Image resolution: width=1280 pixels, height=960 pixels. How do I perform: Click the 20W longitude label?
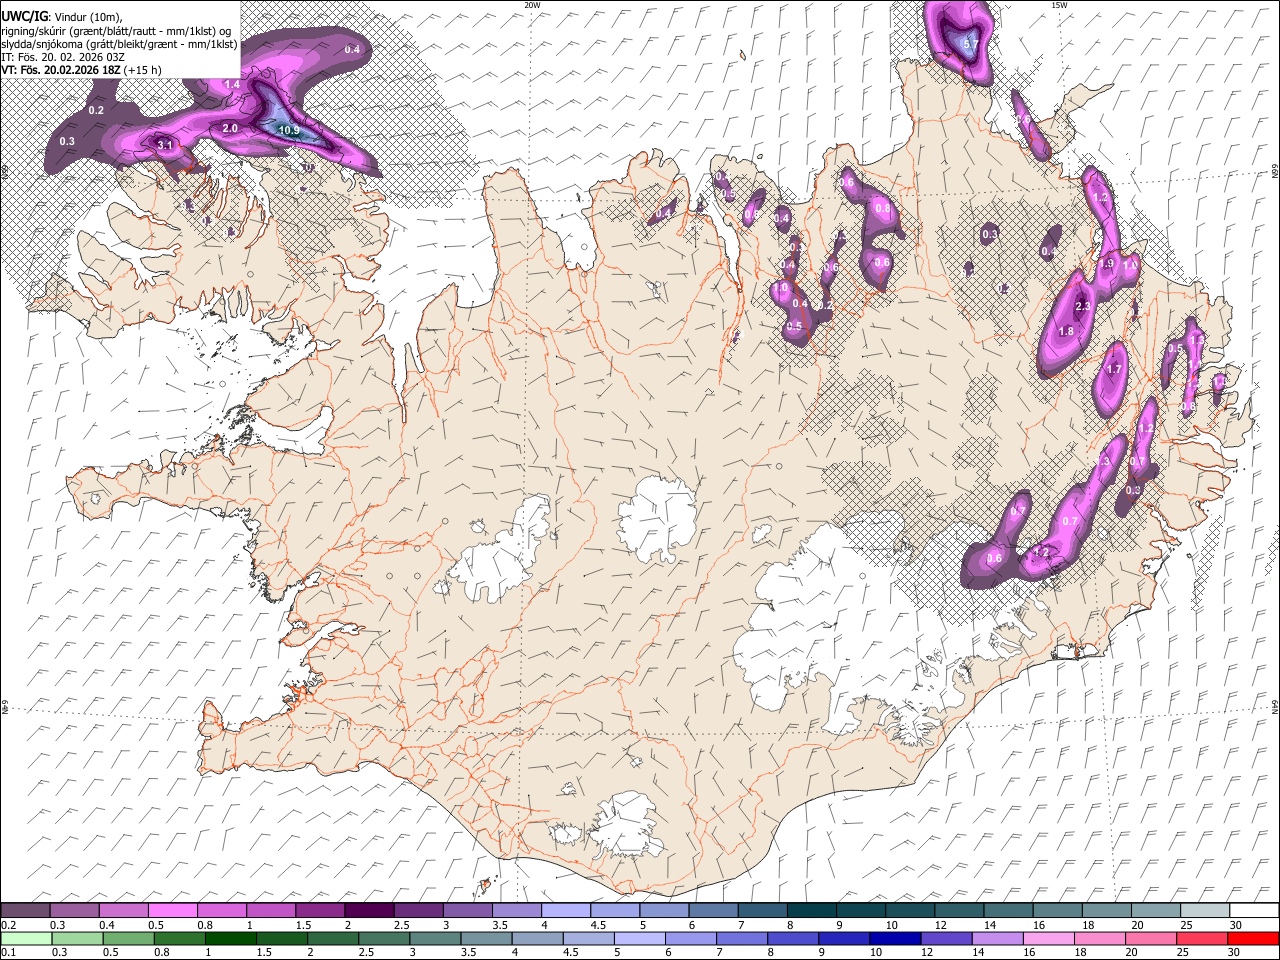coord(532,5)
